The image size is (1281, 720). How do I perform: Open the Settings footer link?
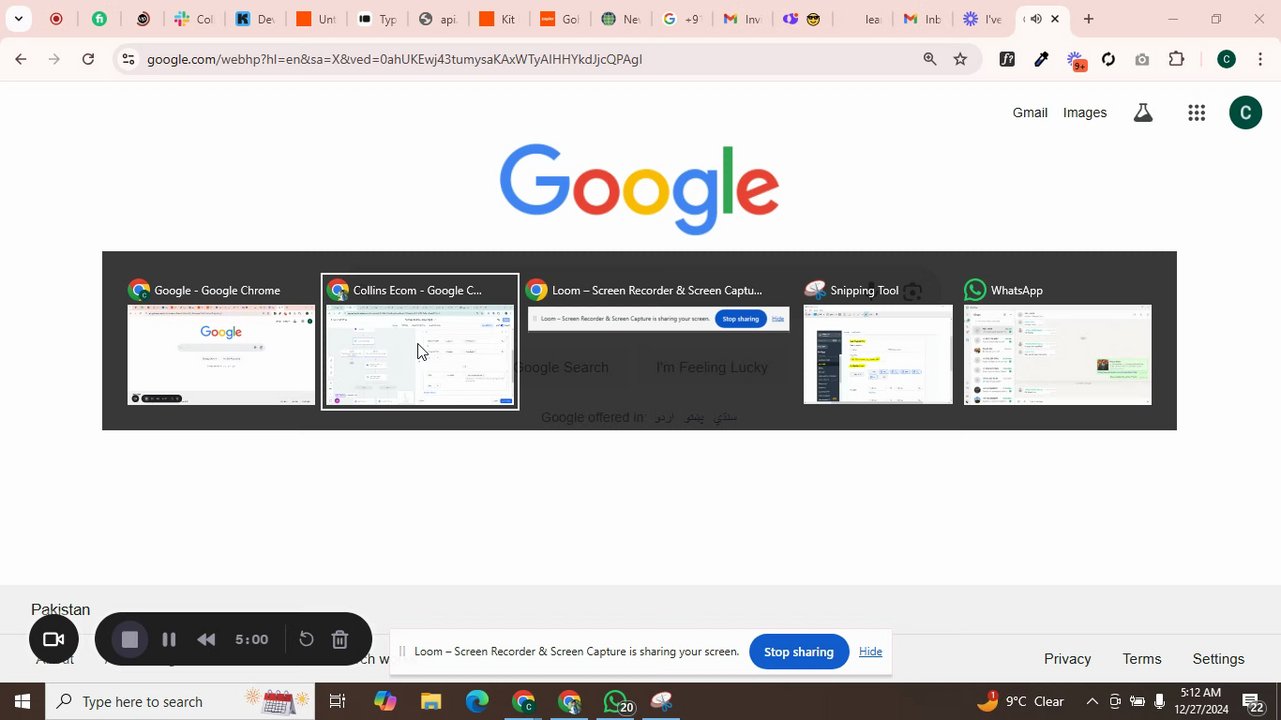[x=1219, y=659]
